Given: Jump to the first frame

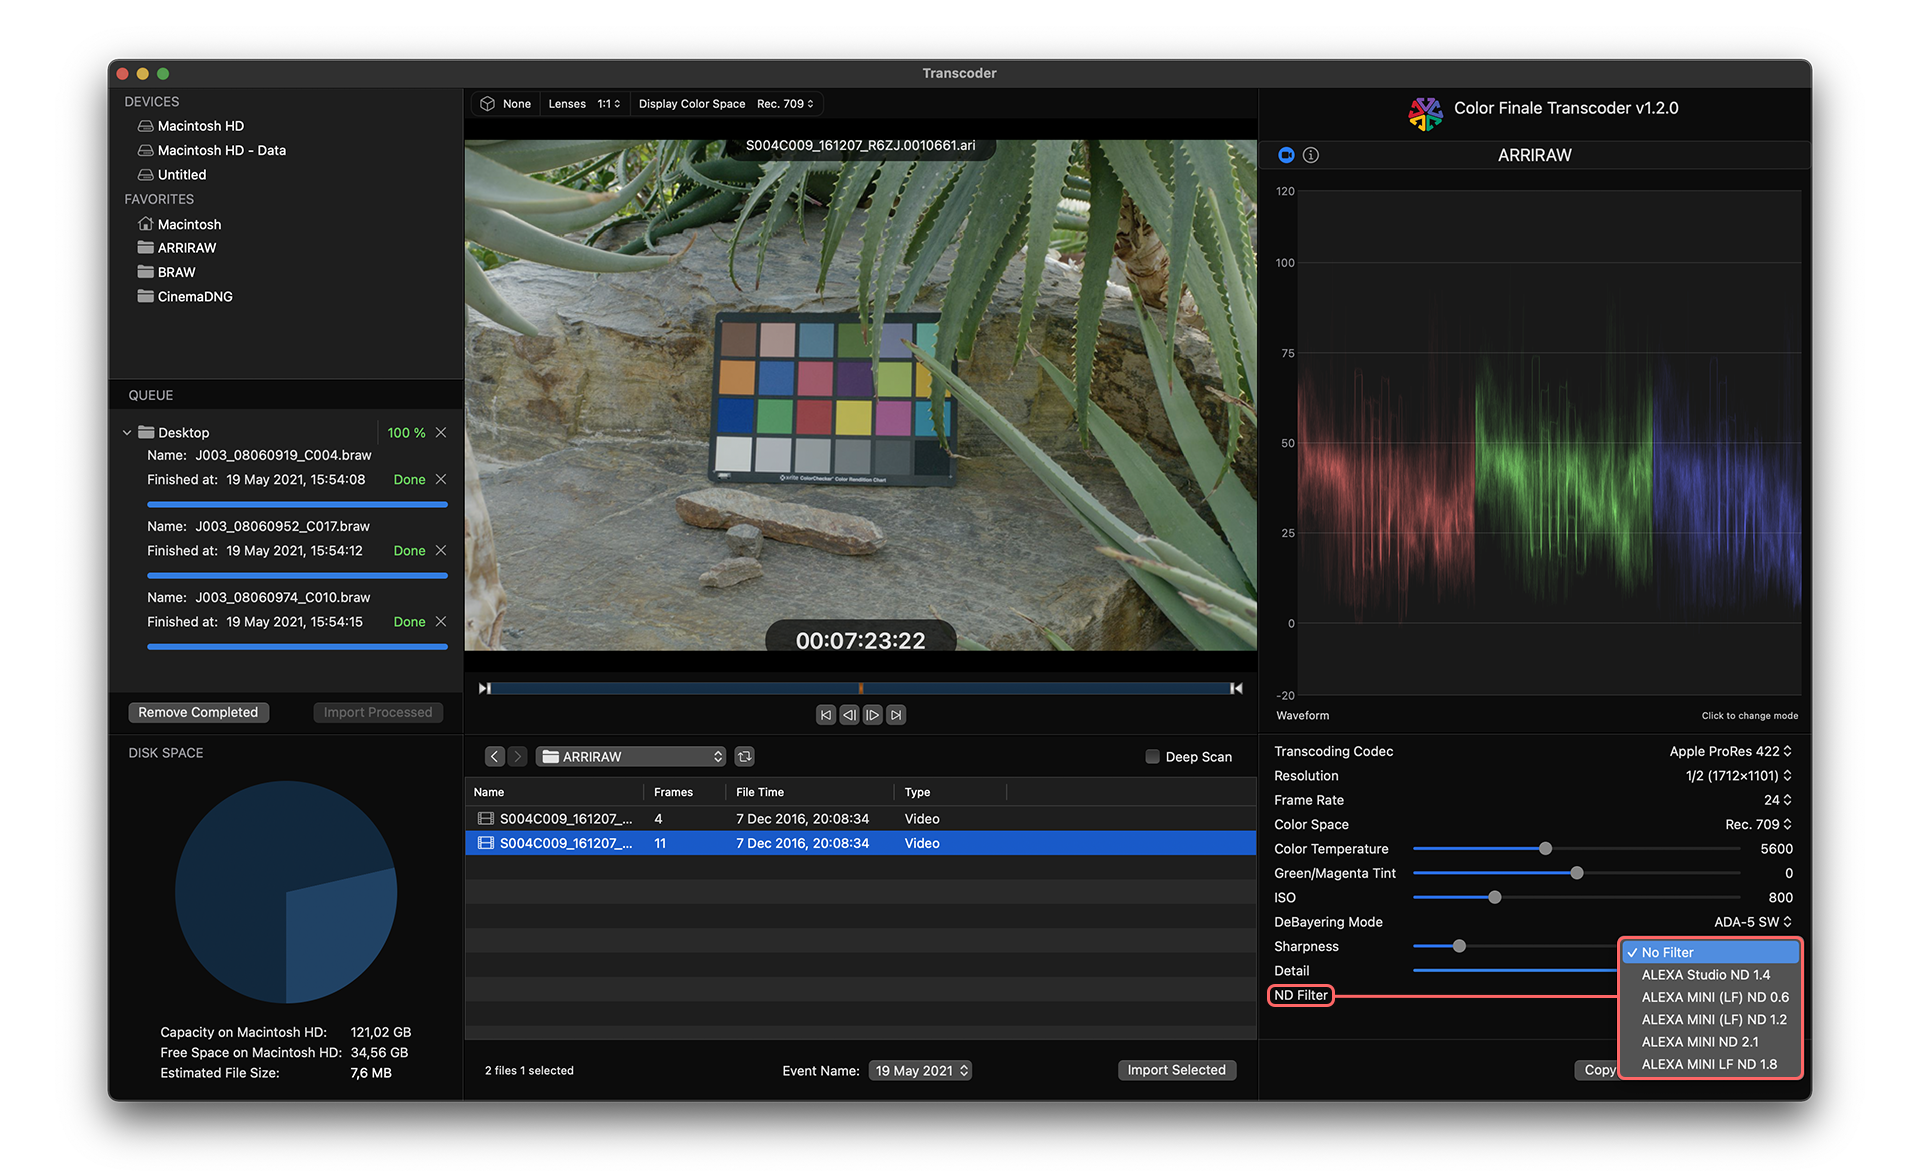Looking at the screenshot, I should click(x=825, y=715).
